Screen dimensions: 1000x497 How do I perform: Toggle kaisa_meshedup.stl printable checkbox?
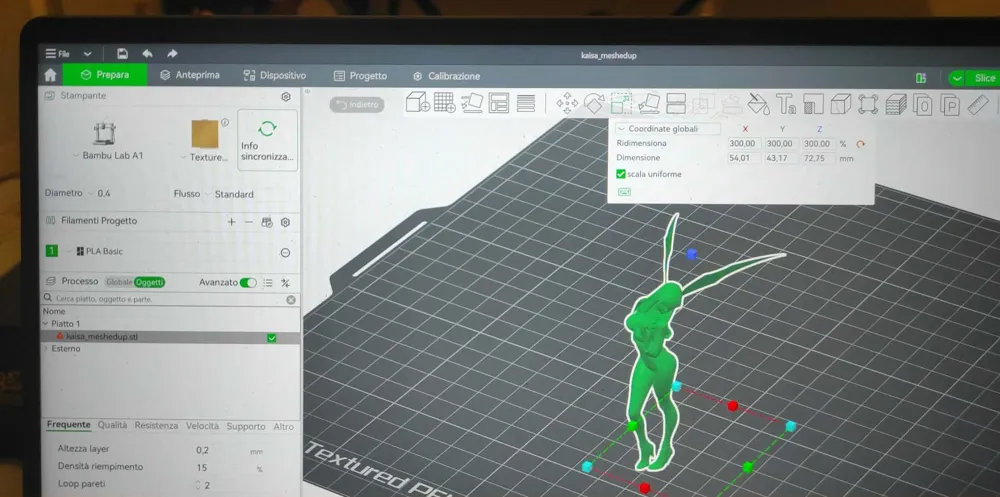272,338
